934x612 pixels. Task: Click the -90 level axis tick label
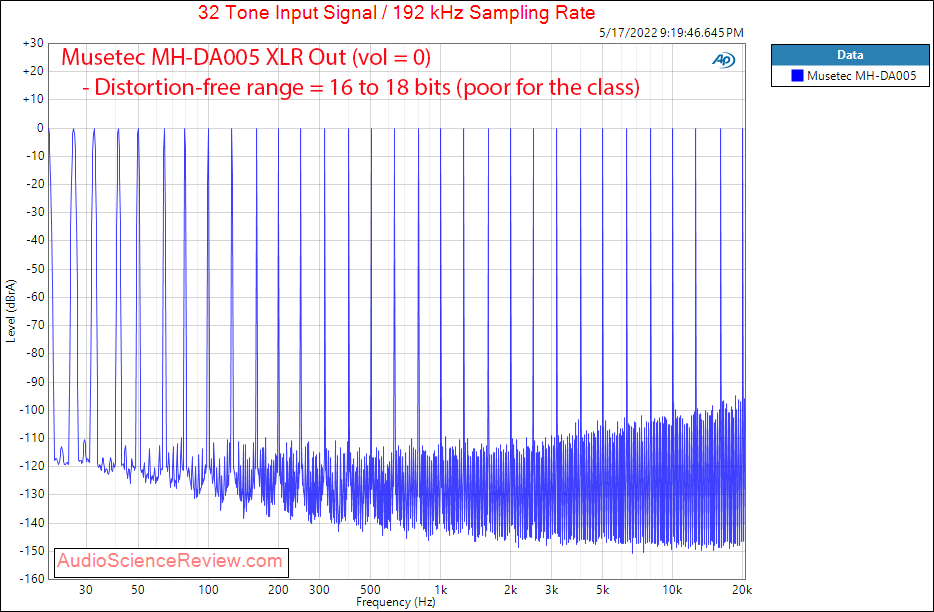(34, 382)
